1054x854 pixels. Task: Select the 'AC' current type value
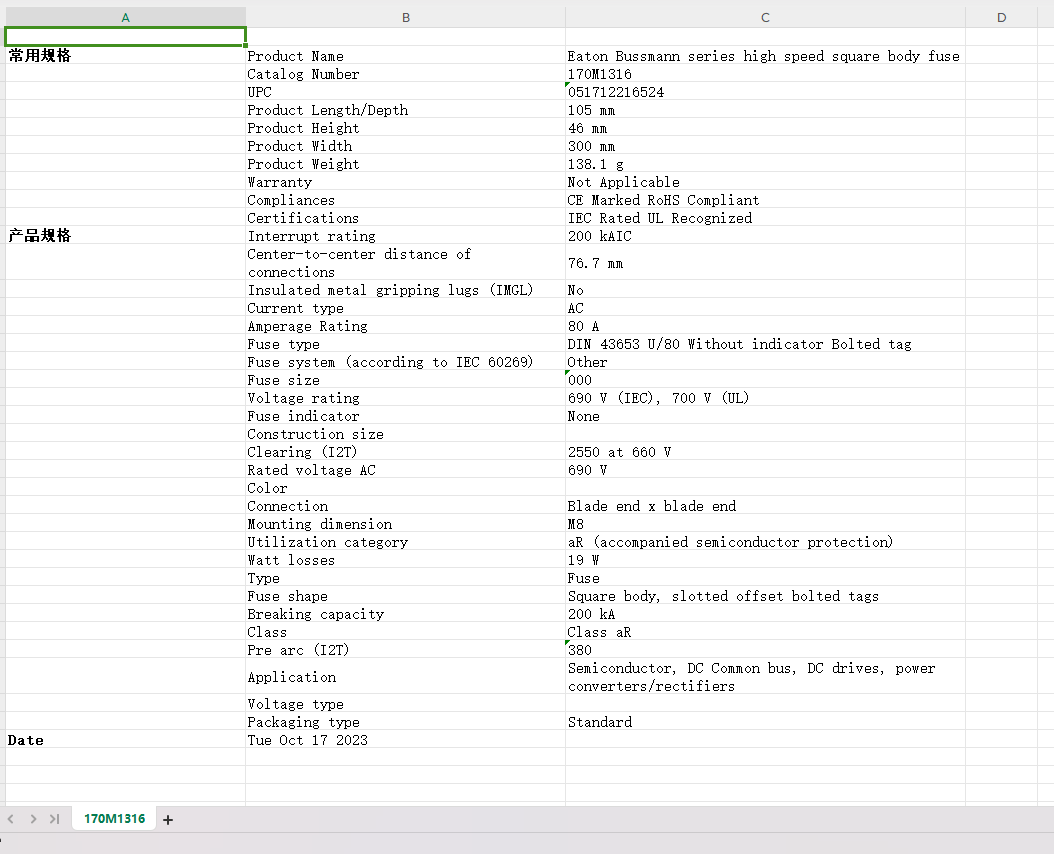click(766, 308)
